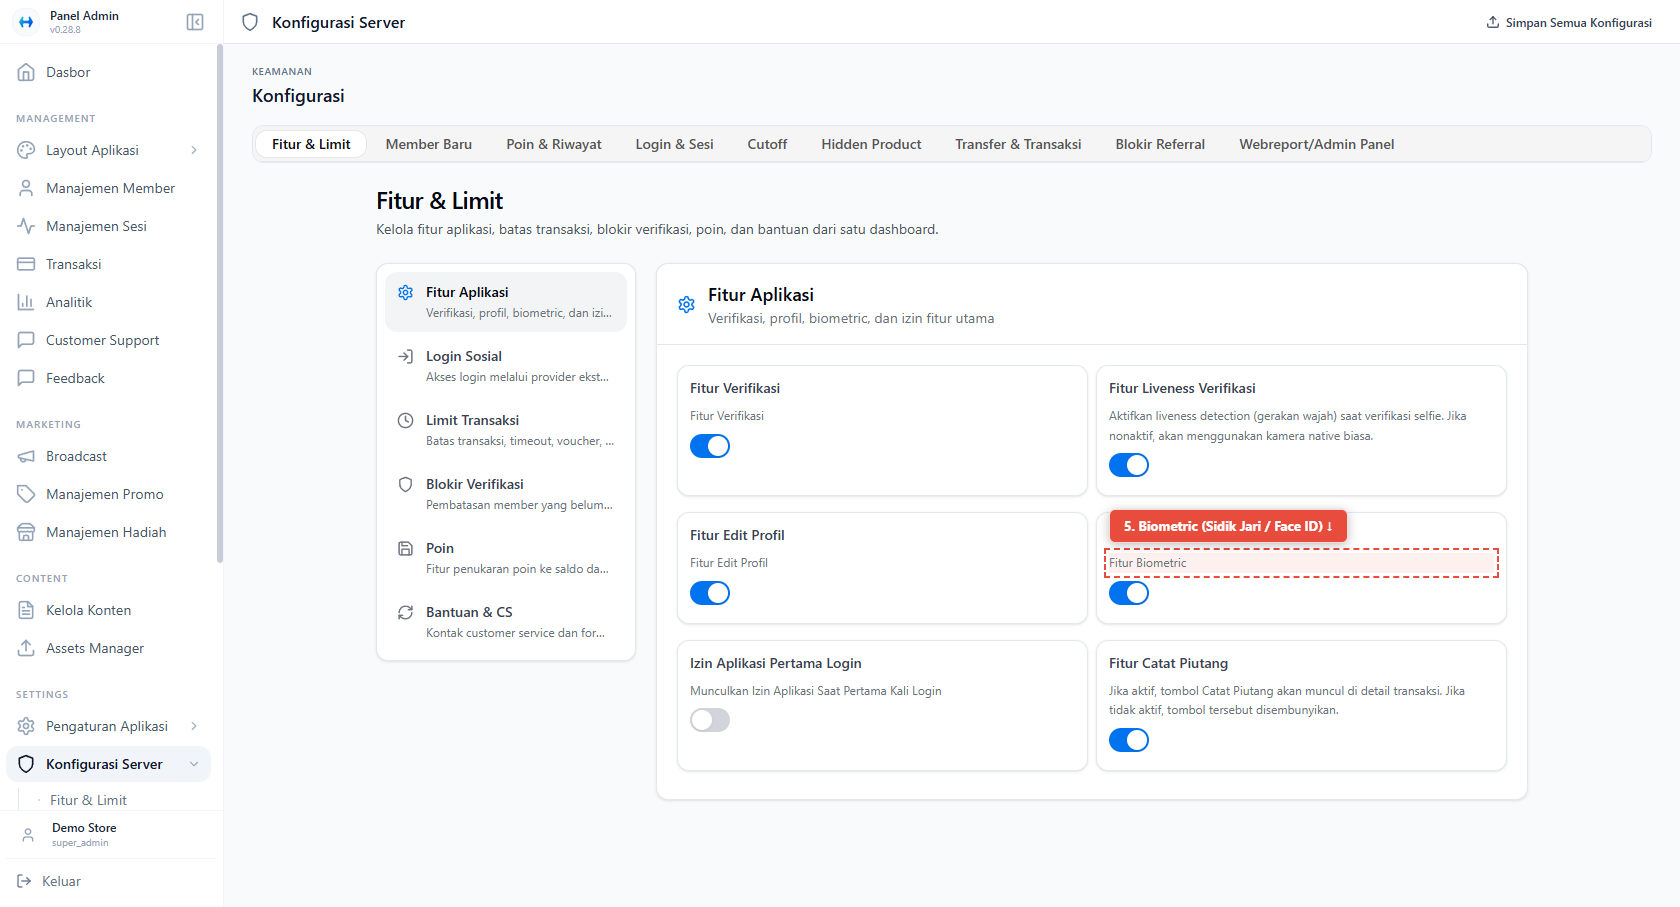Open the Poin & Riwayat tab
Screen dimensions: 1680x907
(x=554, y=144)
